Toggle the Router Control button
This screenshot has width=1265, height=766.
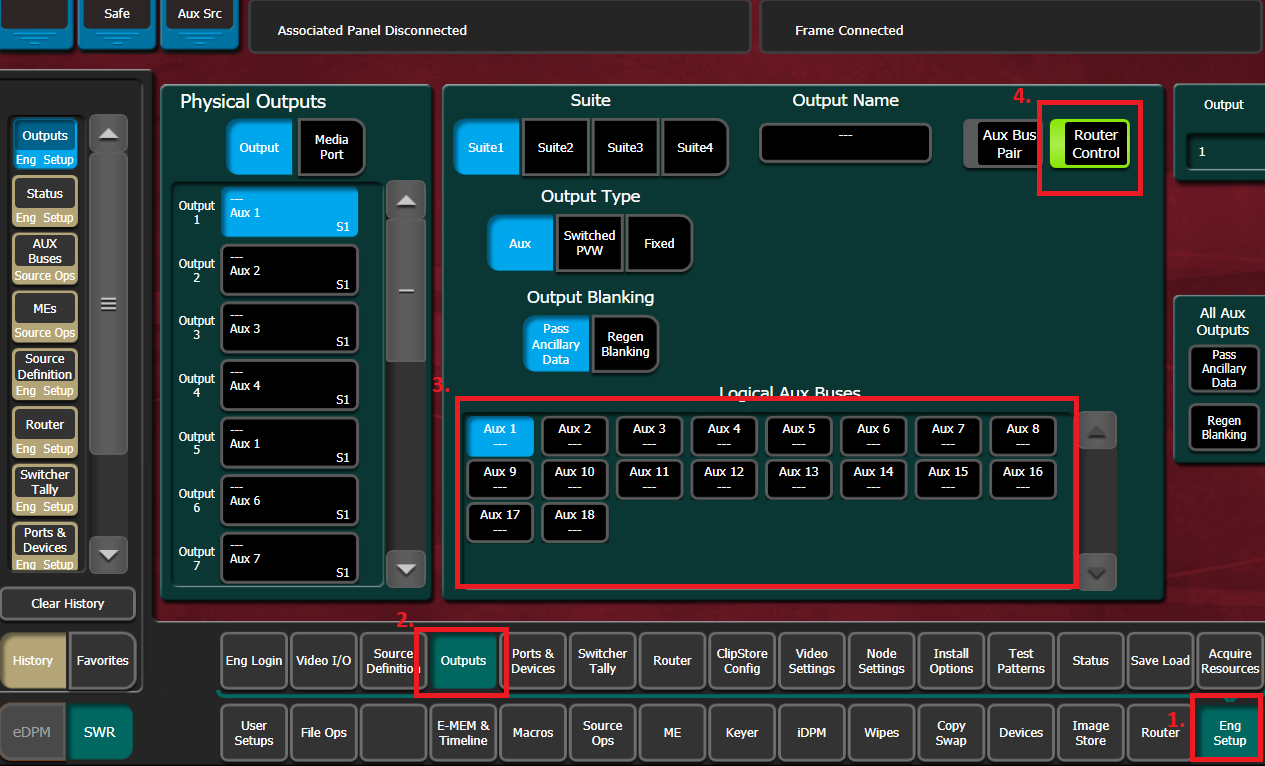coord(1089,146)
